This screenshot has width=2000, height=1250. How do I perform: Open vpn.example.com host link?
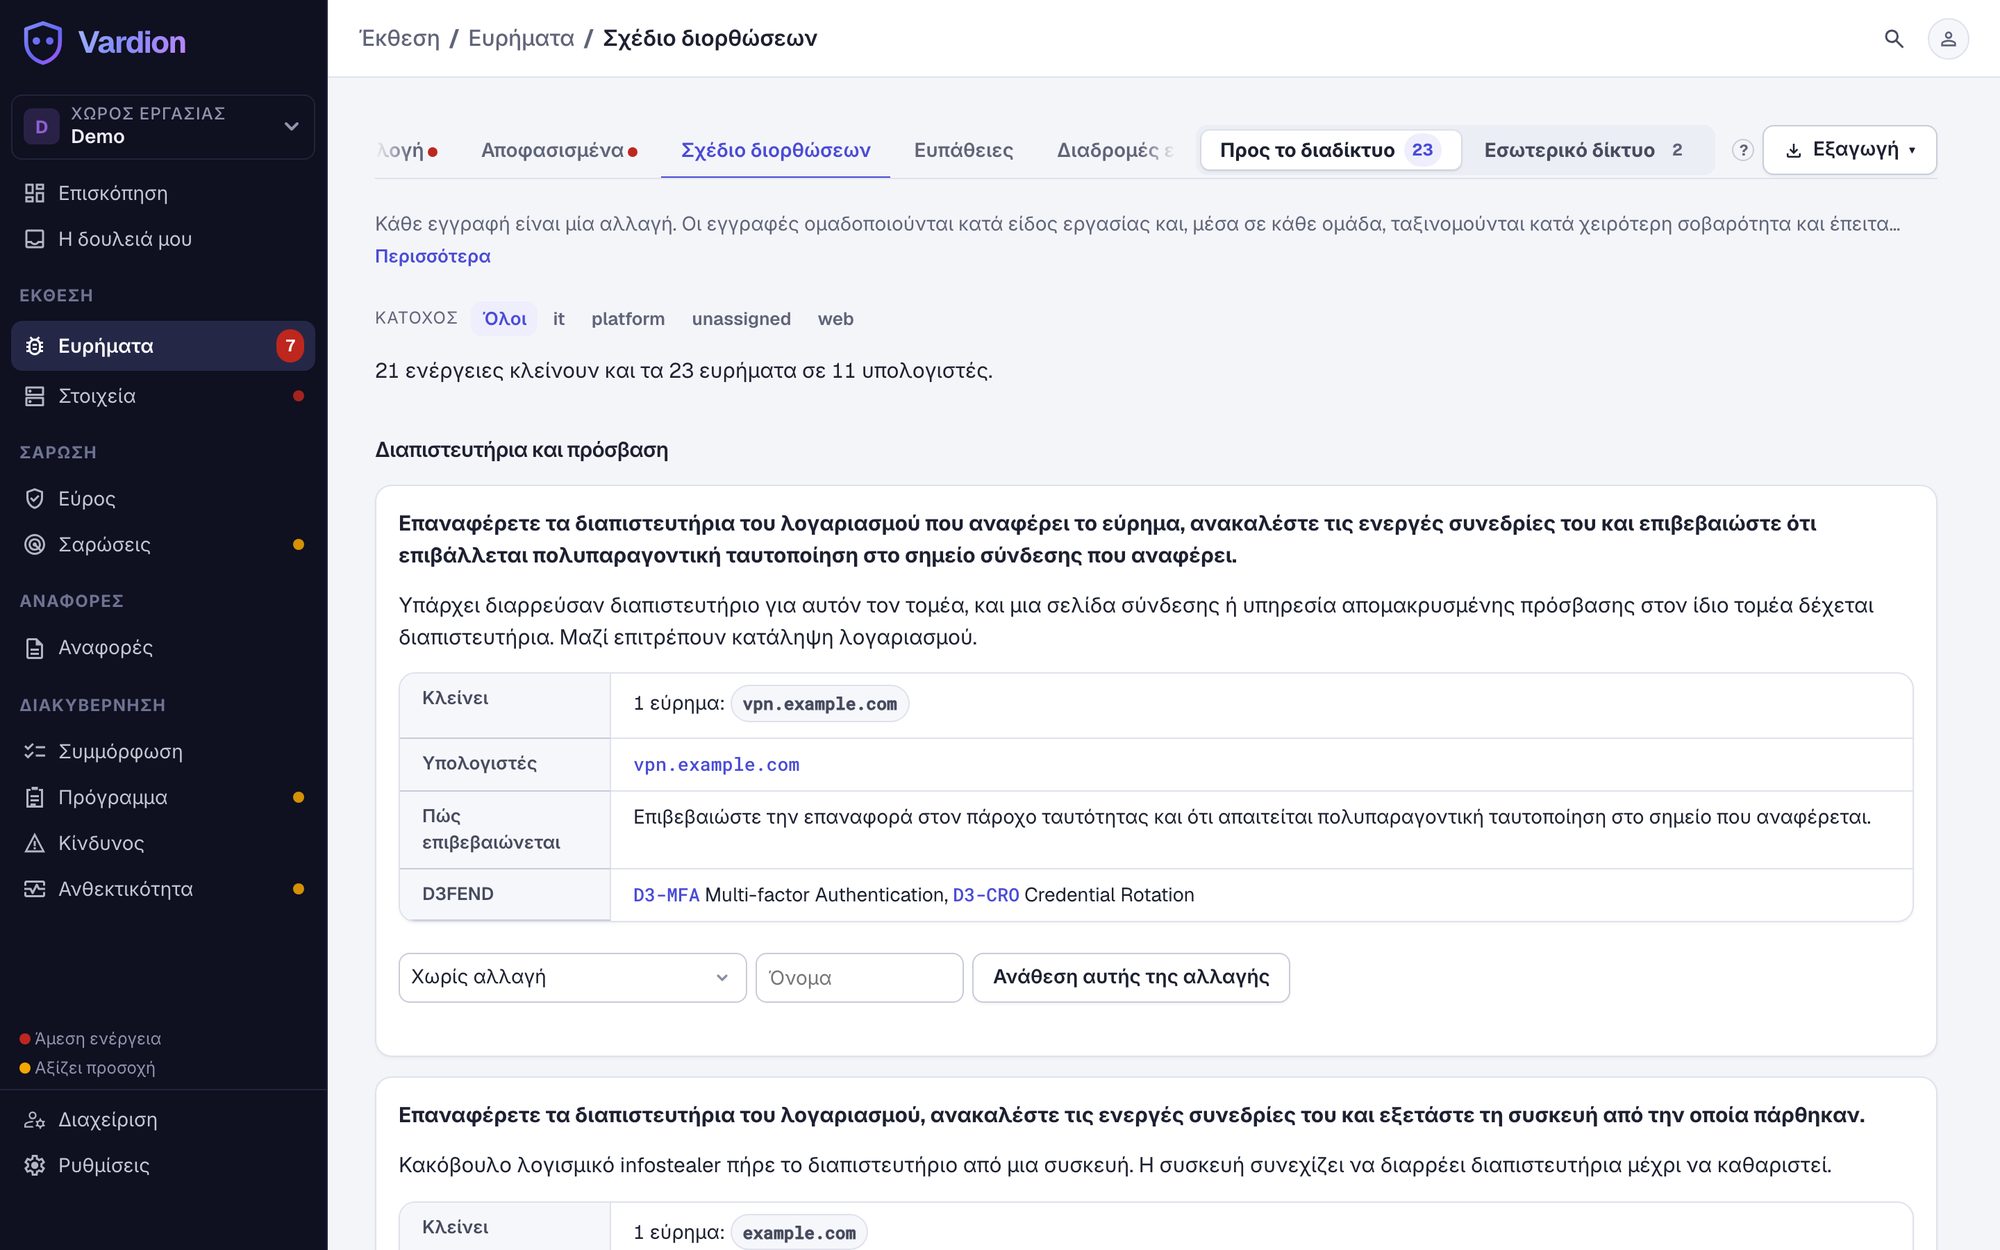pos(716,765)
